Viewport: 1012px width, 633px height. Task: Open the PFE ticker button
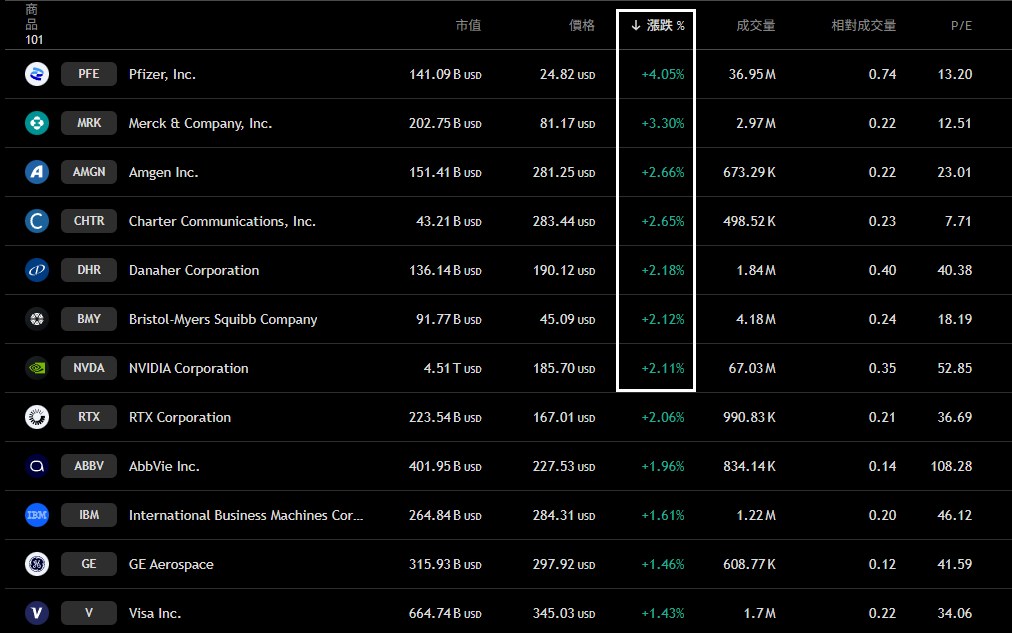pyautogui.click(x=89, y=74)
